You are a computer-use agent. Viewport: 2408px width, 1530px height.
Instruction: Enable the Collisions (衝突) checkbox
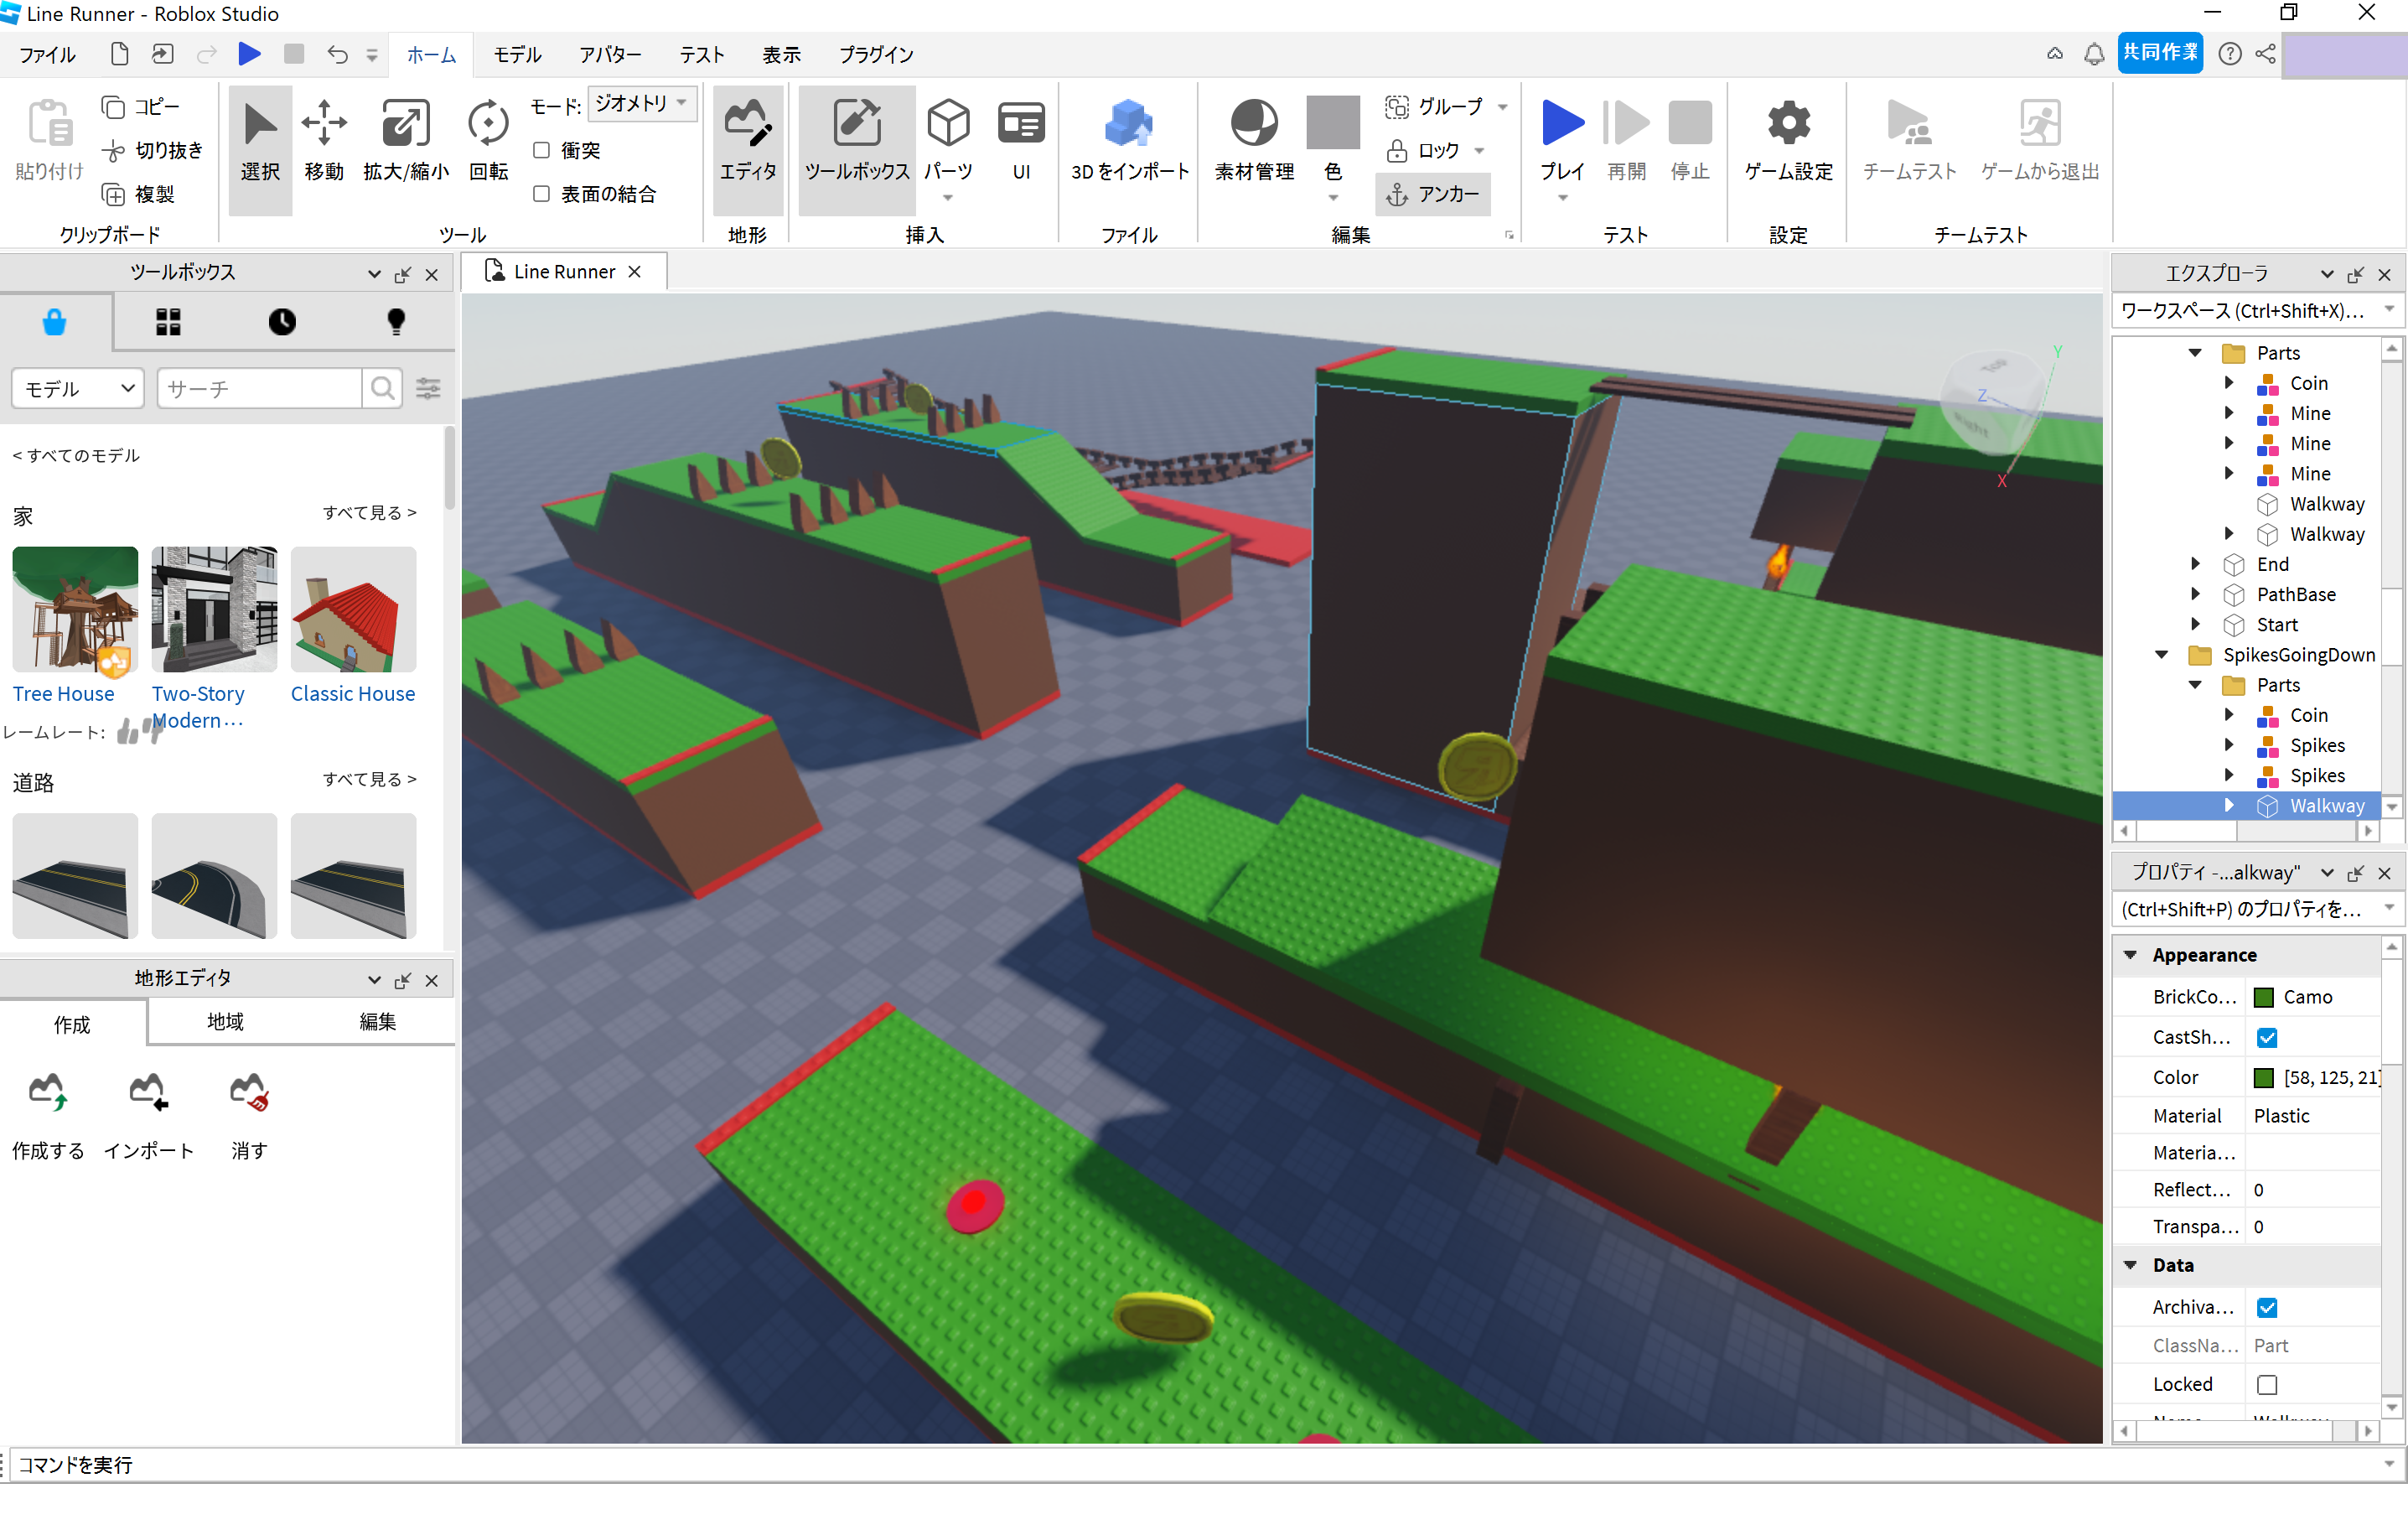[x=541, y=150]
